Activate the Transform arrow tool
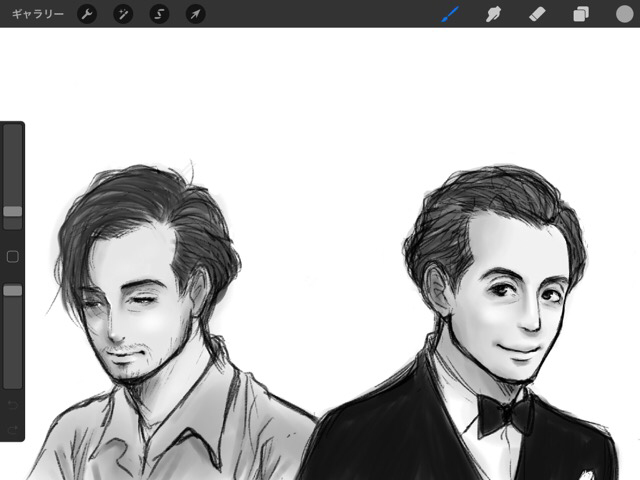The image size is (640, 480). pyautogui.click(x=196, y=14)
